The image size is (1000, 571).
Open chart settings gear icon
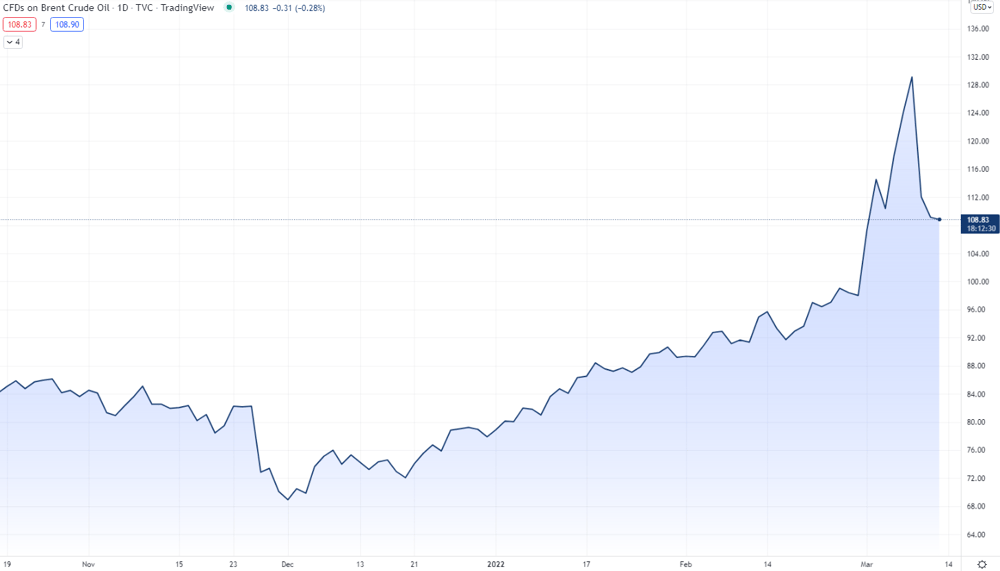pos(982,564)
